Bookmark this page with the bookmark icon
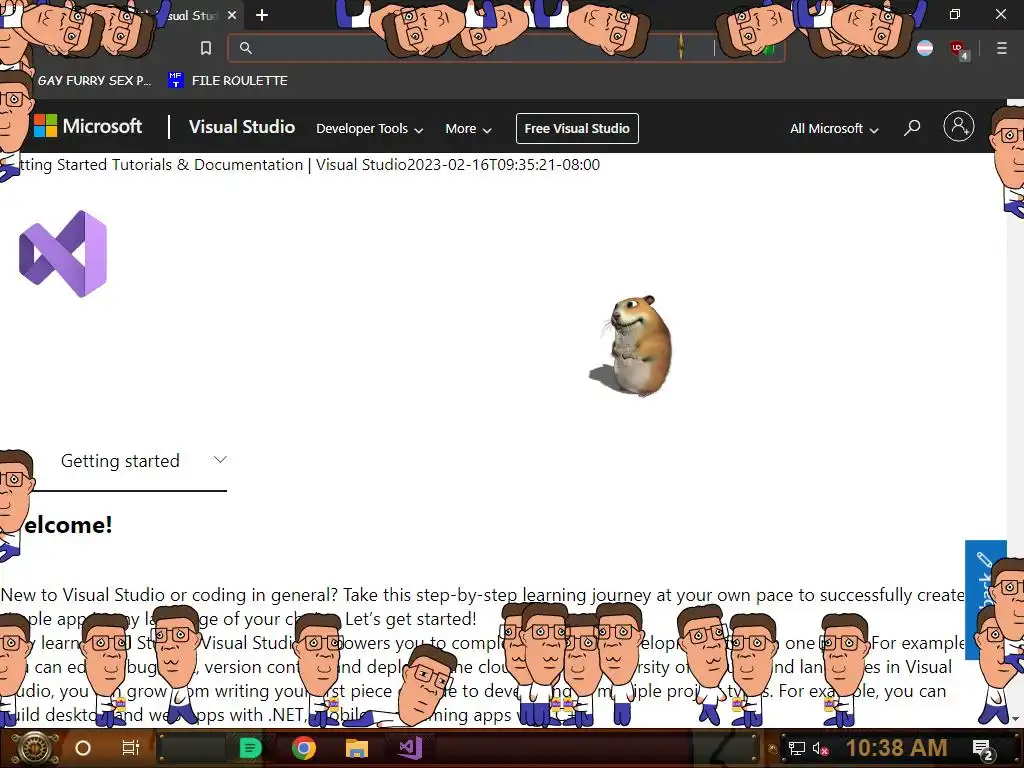This screenshot has width=1024, height=768. click(206, 48)
